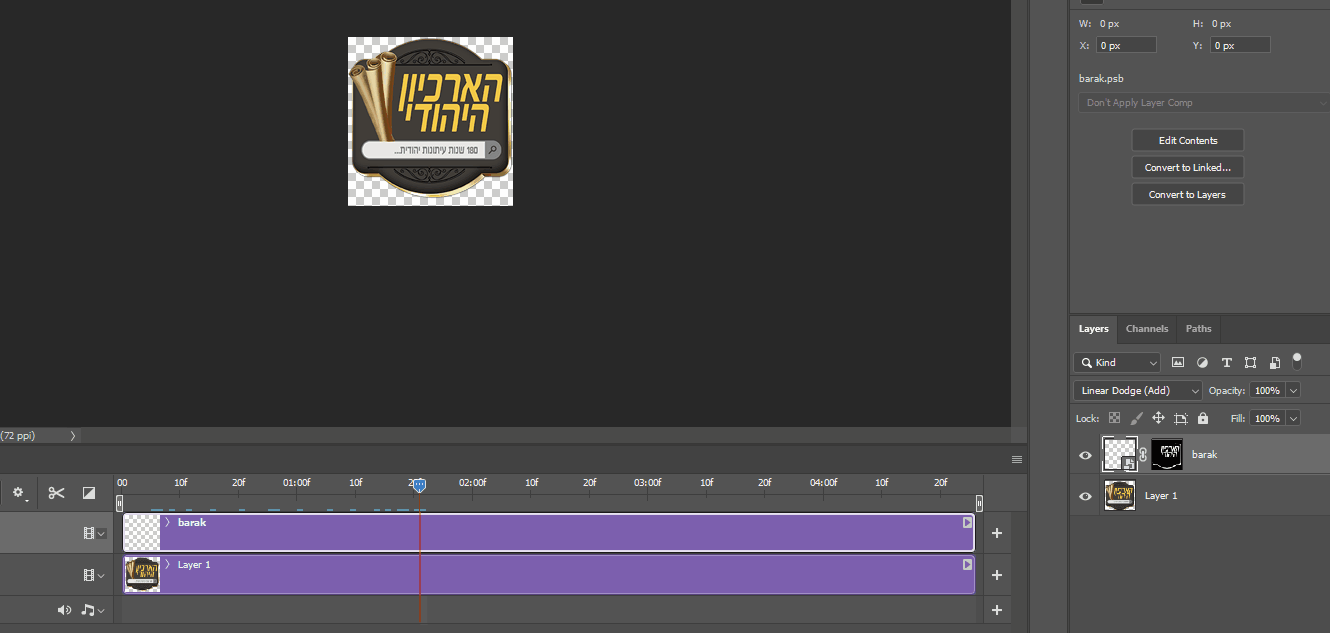The image size is (1330, 633).
Task: Click the Y position field
Action: point(1241,45)
